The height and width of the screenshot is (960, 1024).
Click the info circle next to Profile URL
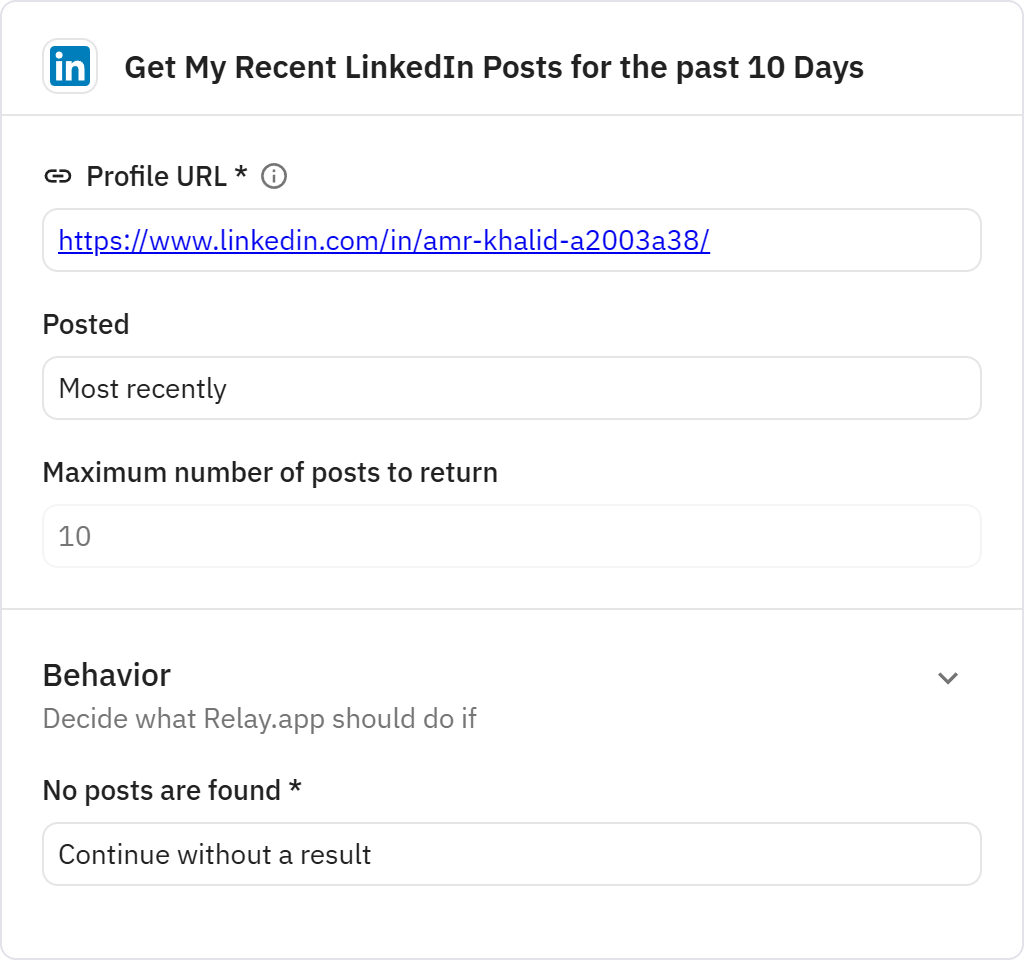pyautogui.click(x=275, y=176)
